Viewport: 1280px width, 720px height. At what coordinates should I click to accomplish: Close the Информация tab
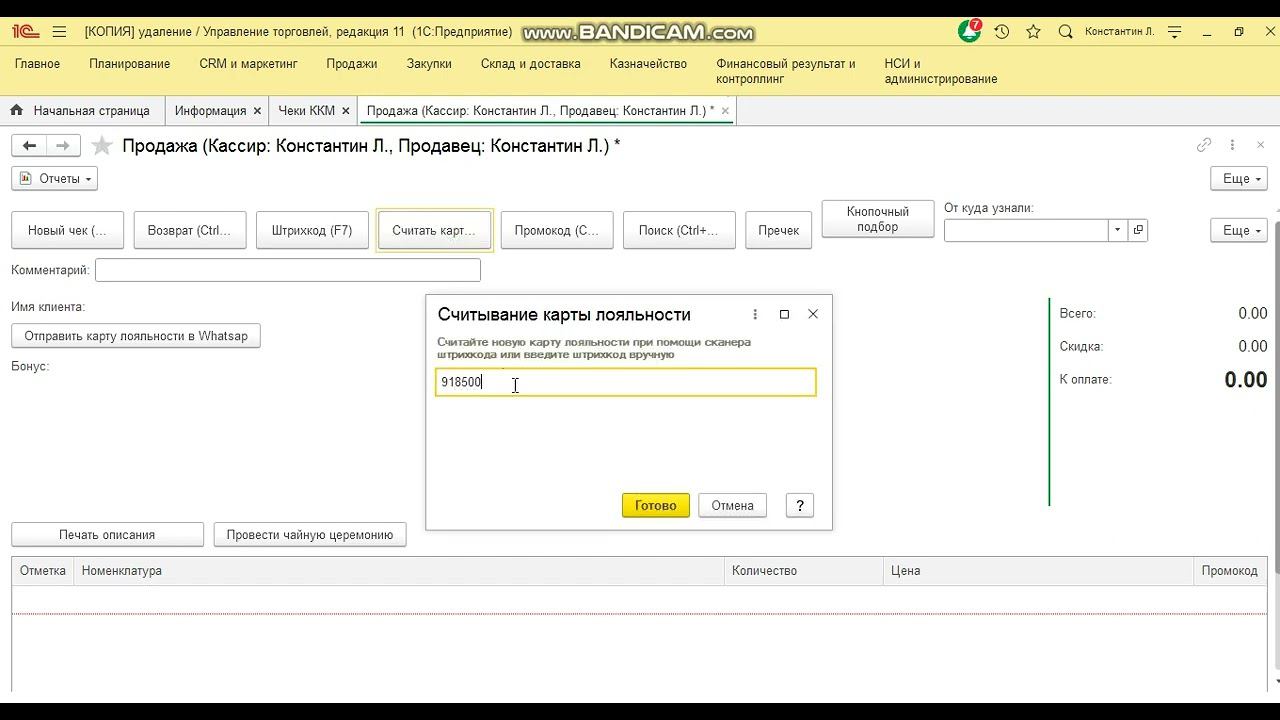[257, 111]
